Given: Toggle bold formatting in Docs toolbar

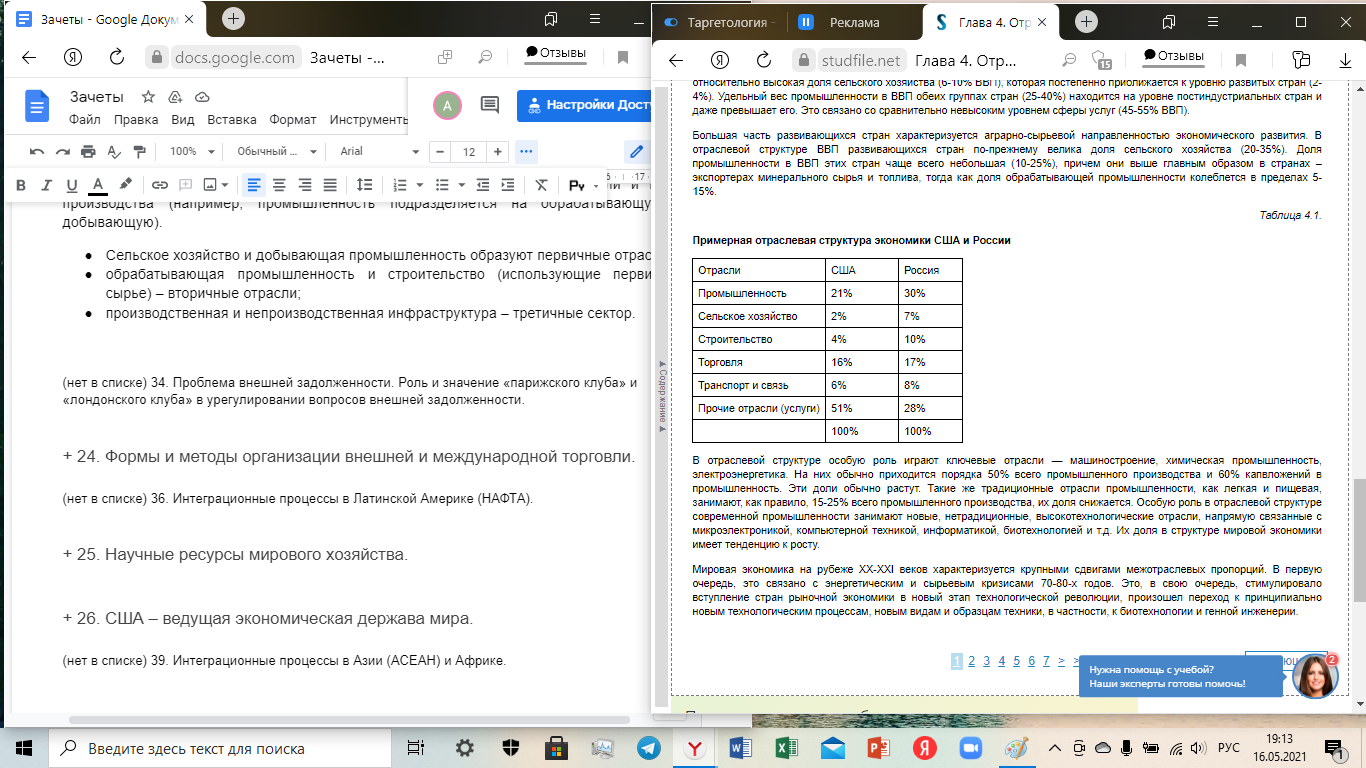Looking at the screenshot, I should 20,185.
